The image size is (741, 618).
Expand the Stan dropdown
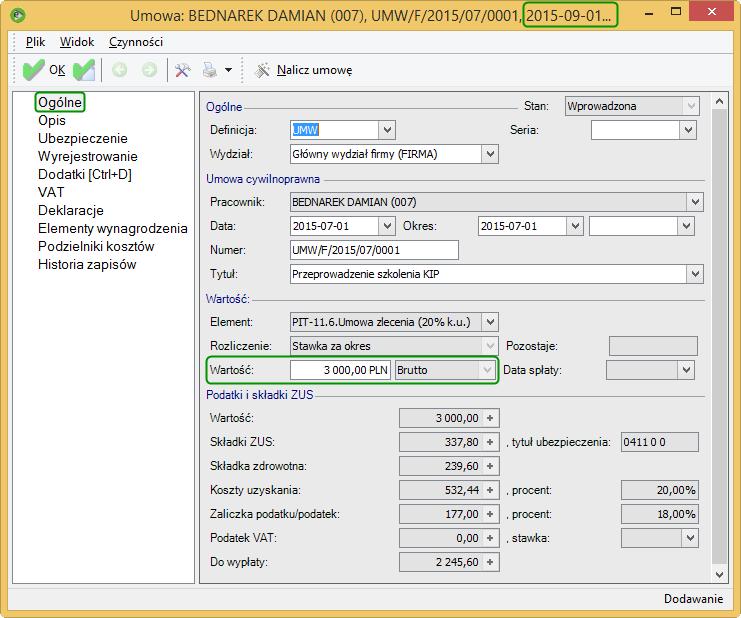click(x=691, y=106)
